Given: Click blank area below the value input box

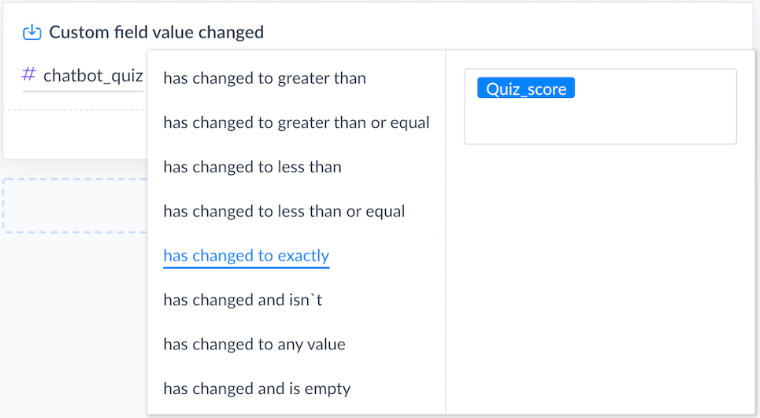Looking at the screenshot, I should click(600, 276).
